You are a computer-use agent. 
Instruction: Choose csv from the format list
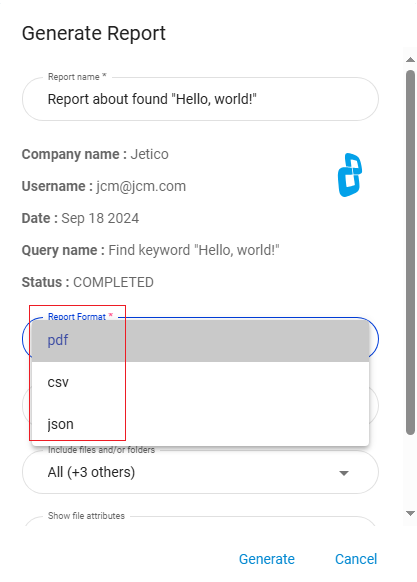point(200,383)
